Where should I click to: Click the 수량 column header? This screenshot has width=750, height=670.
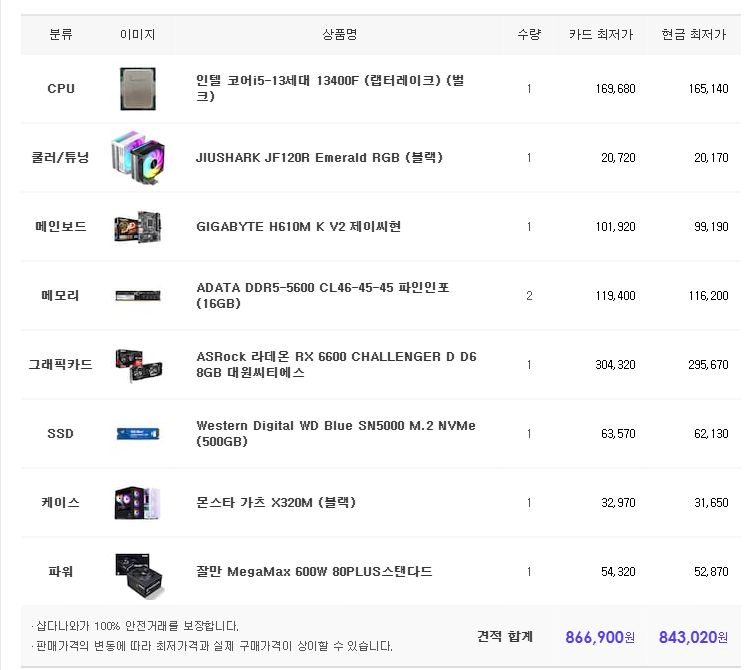point(529,34)
